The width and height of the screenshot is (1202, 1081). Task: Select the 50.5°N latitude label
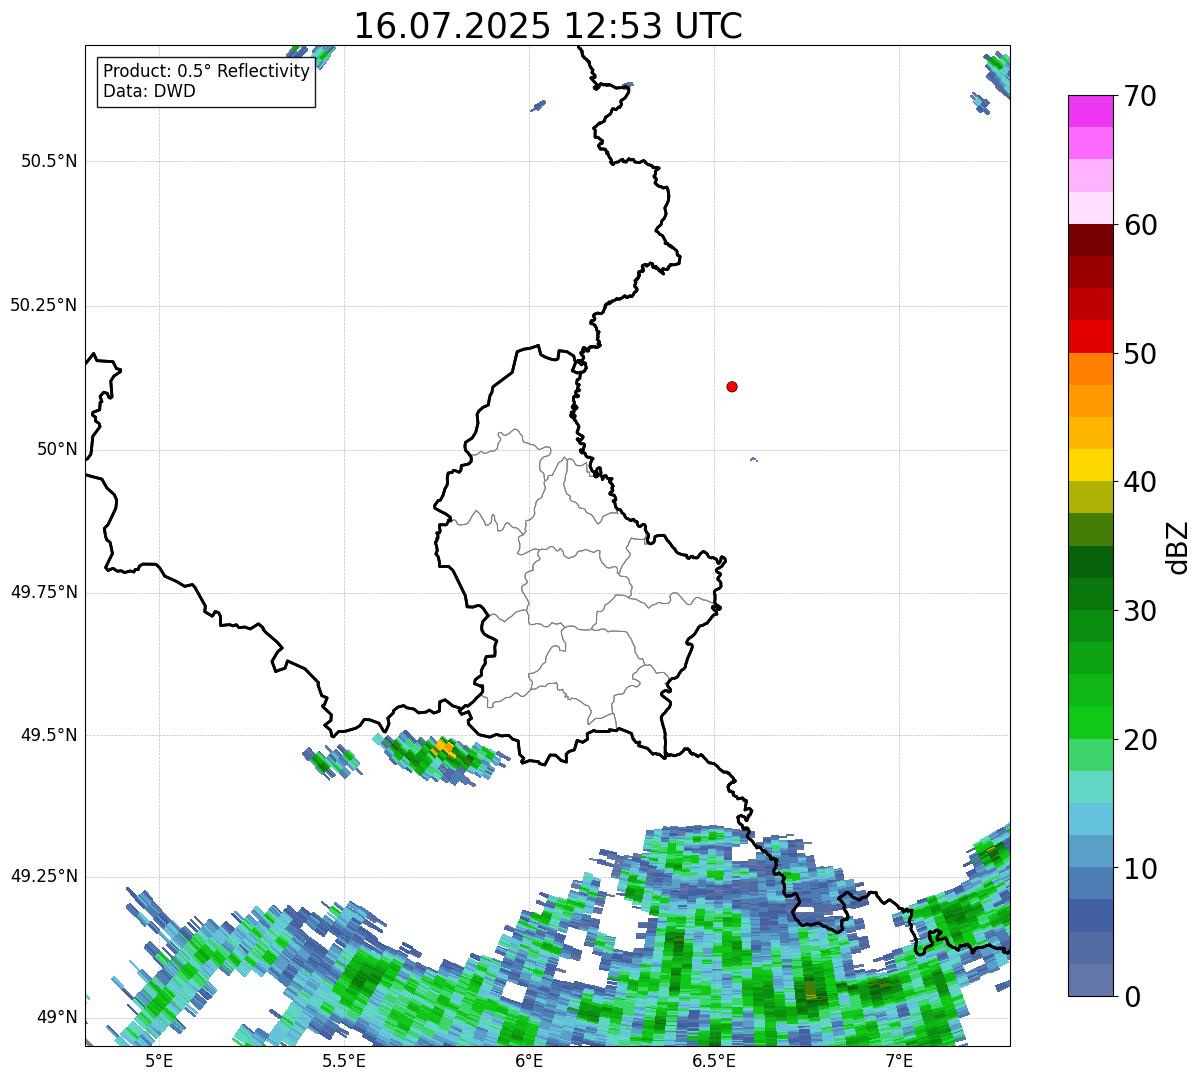pos(49,162)
